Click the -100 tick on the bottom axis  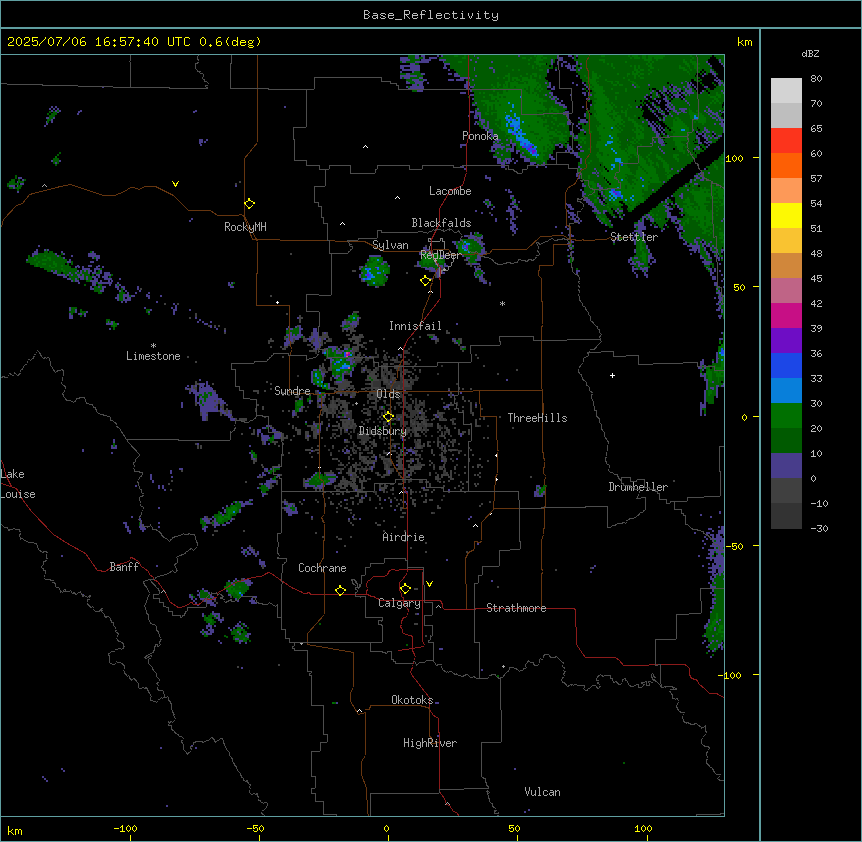[x=125, y=828]
